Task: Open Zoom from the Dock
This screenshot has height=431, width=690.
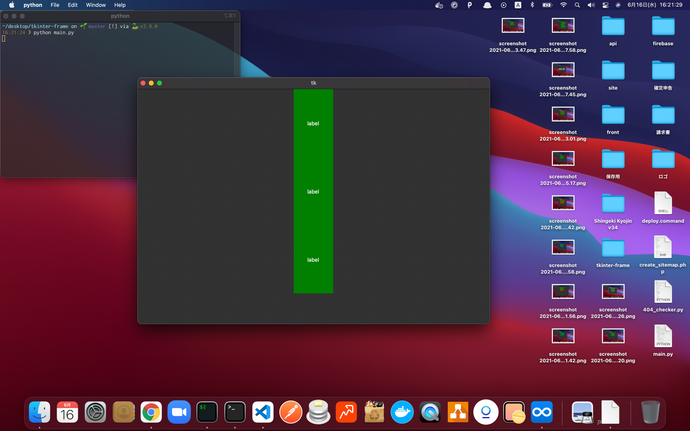Action: 179,413
